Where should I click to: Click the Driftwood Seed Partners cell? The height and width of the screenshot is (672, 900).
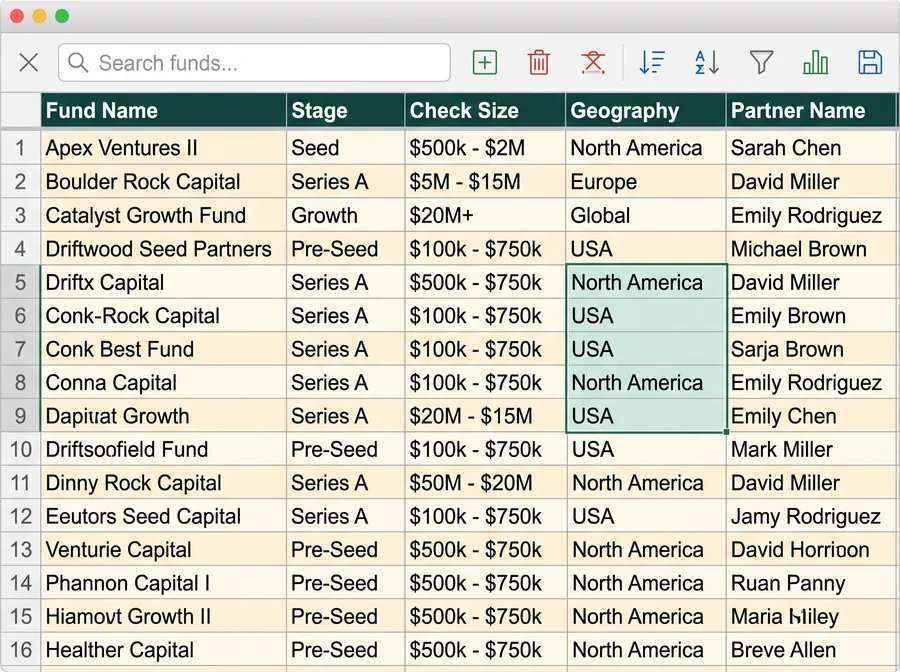coord(164,248)
